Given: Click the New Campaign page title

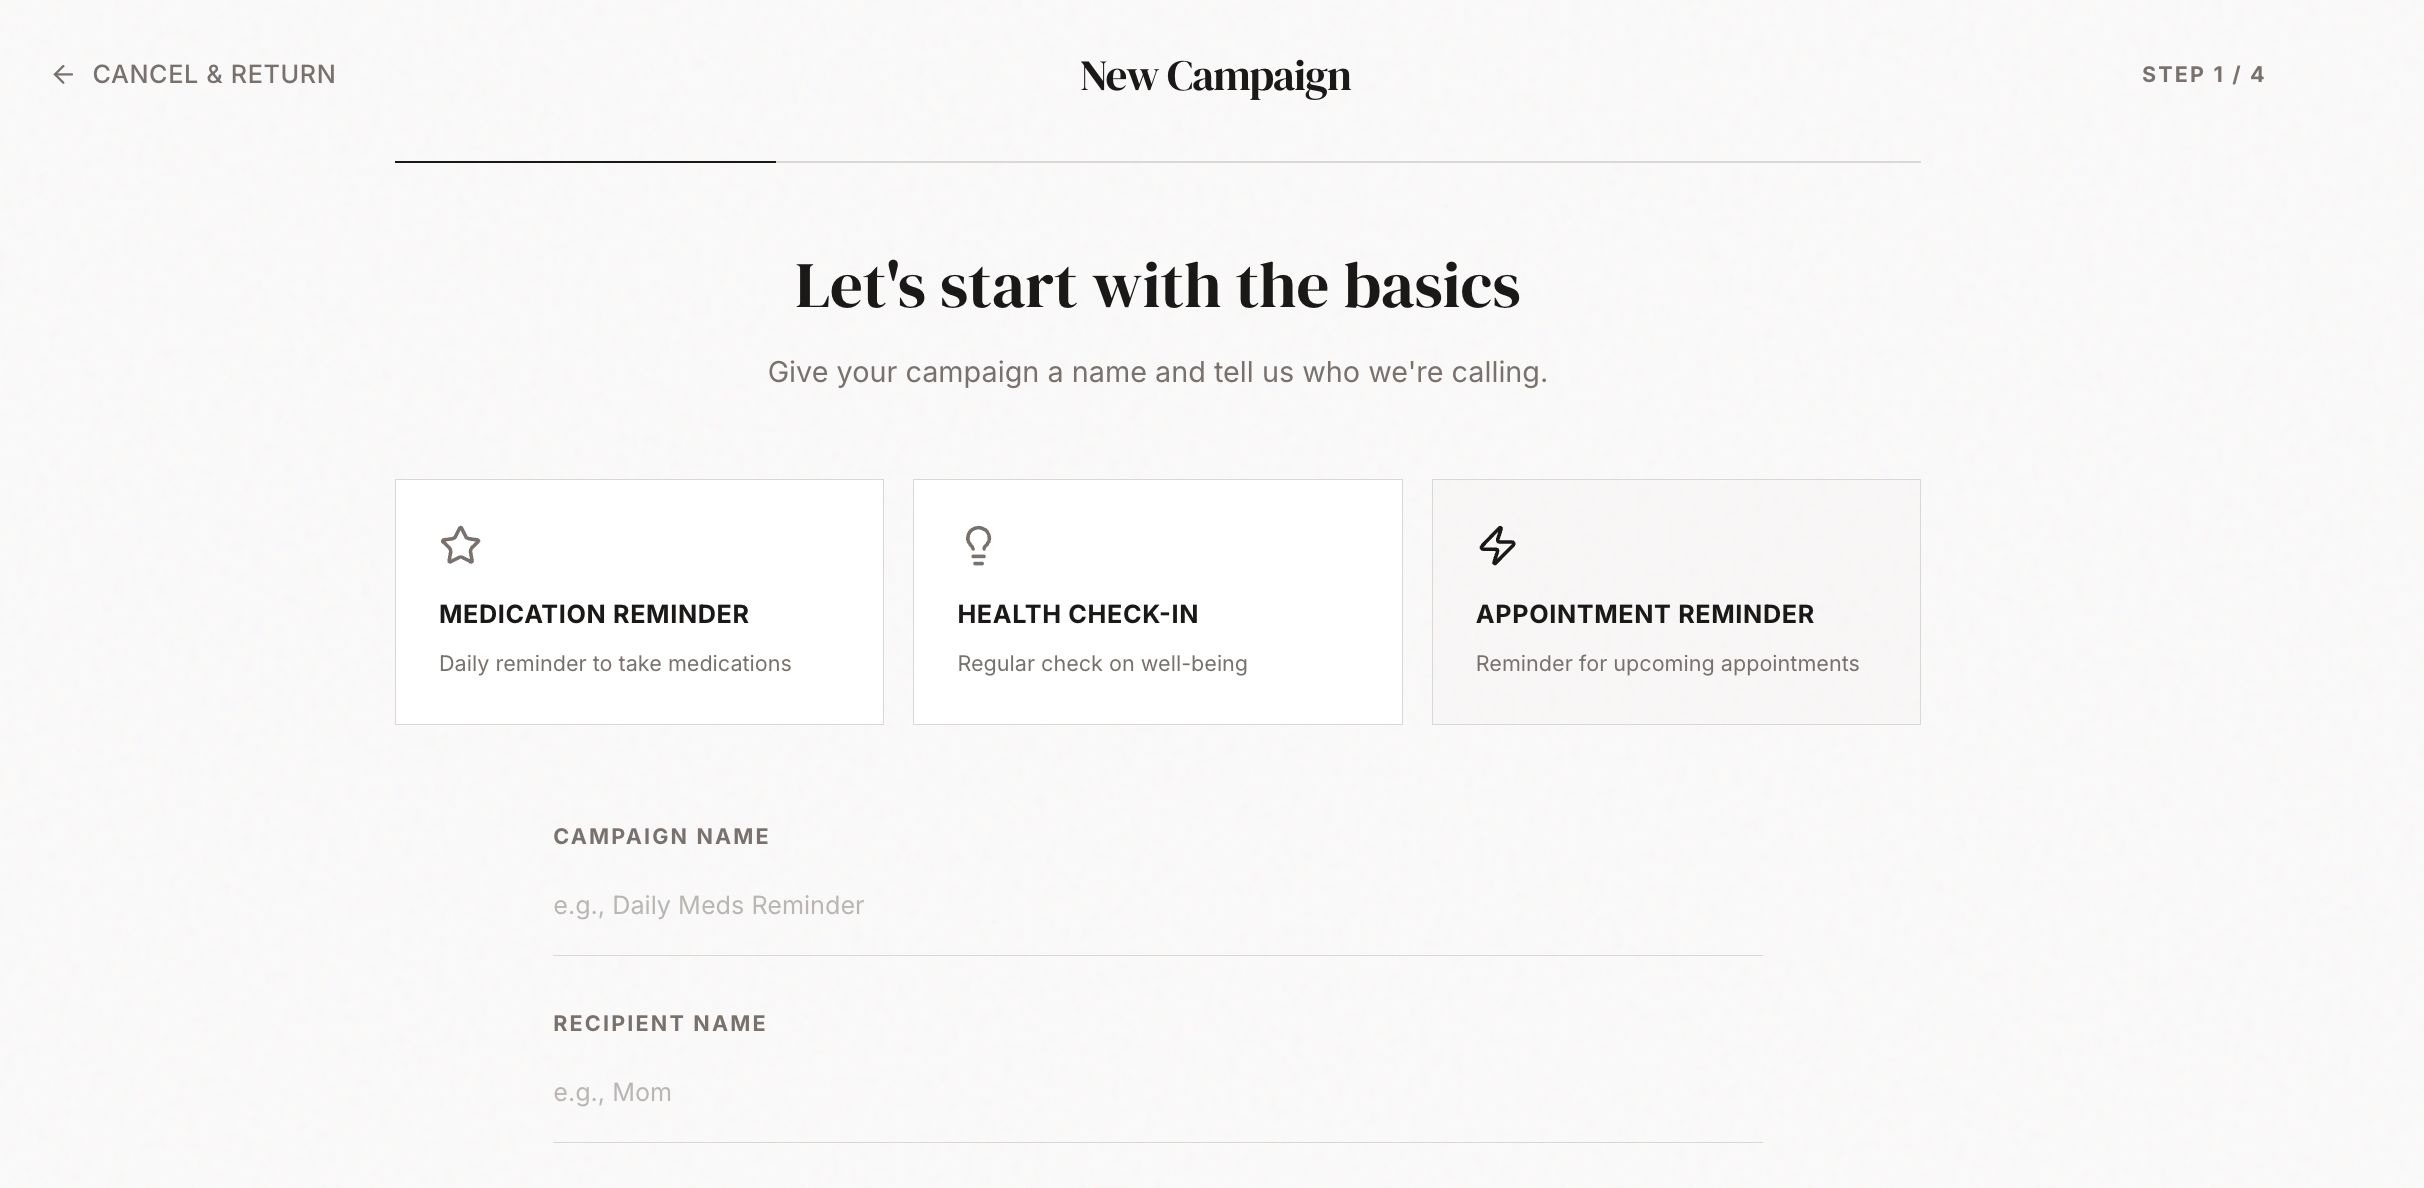Looking at the screenshot, I should 1215,76.
